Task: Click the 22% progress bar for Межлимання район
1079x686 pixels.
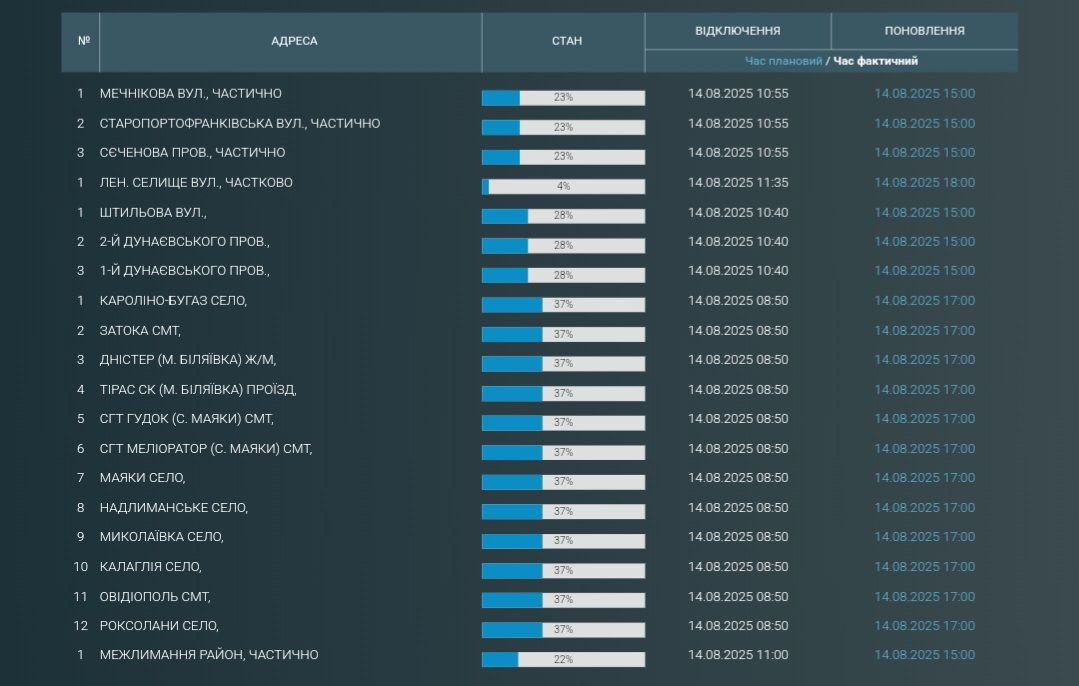Action: 563,659
